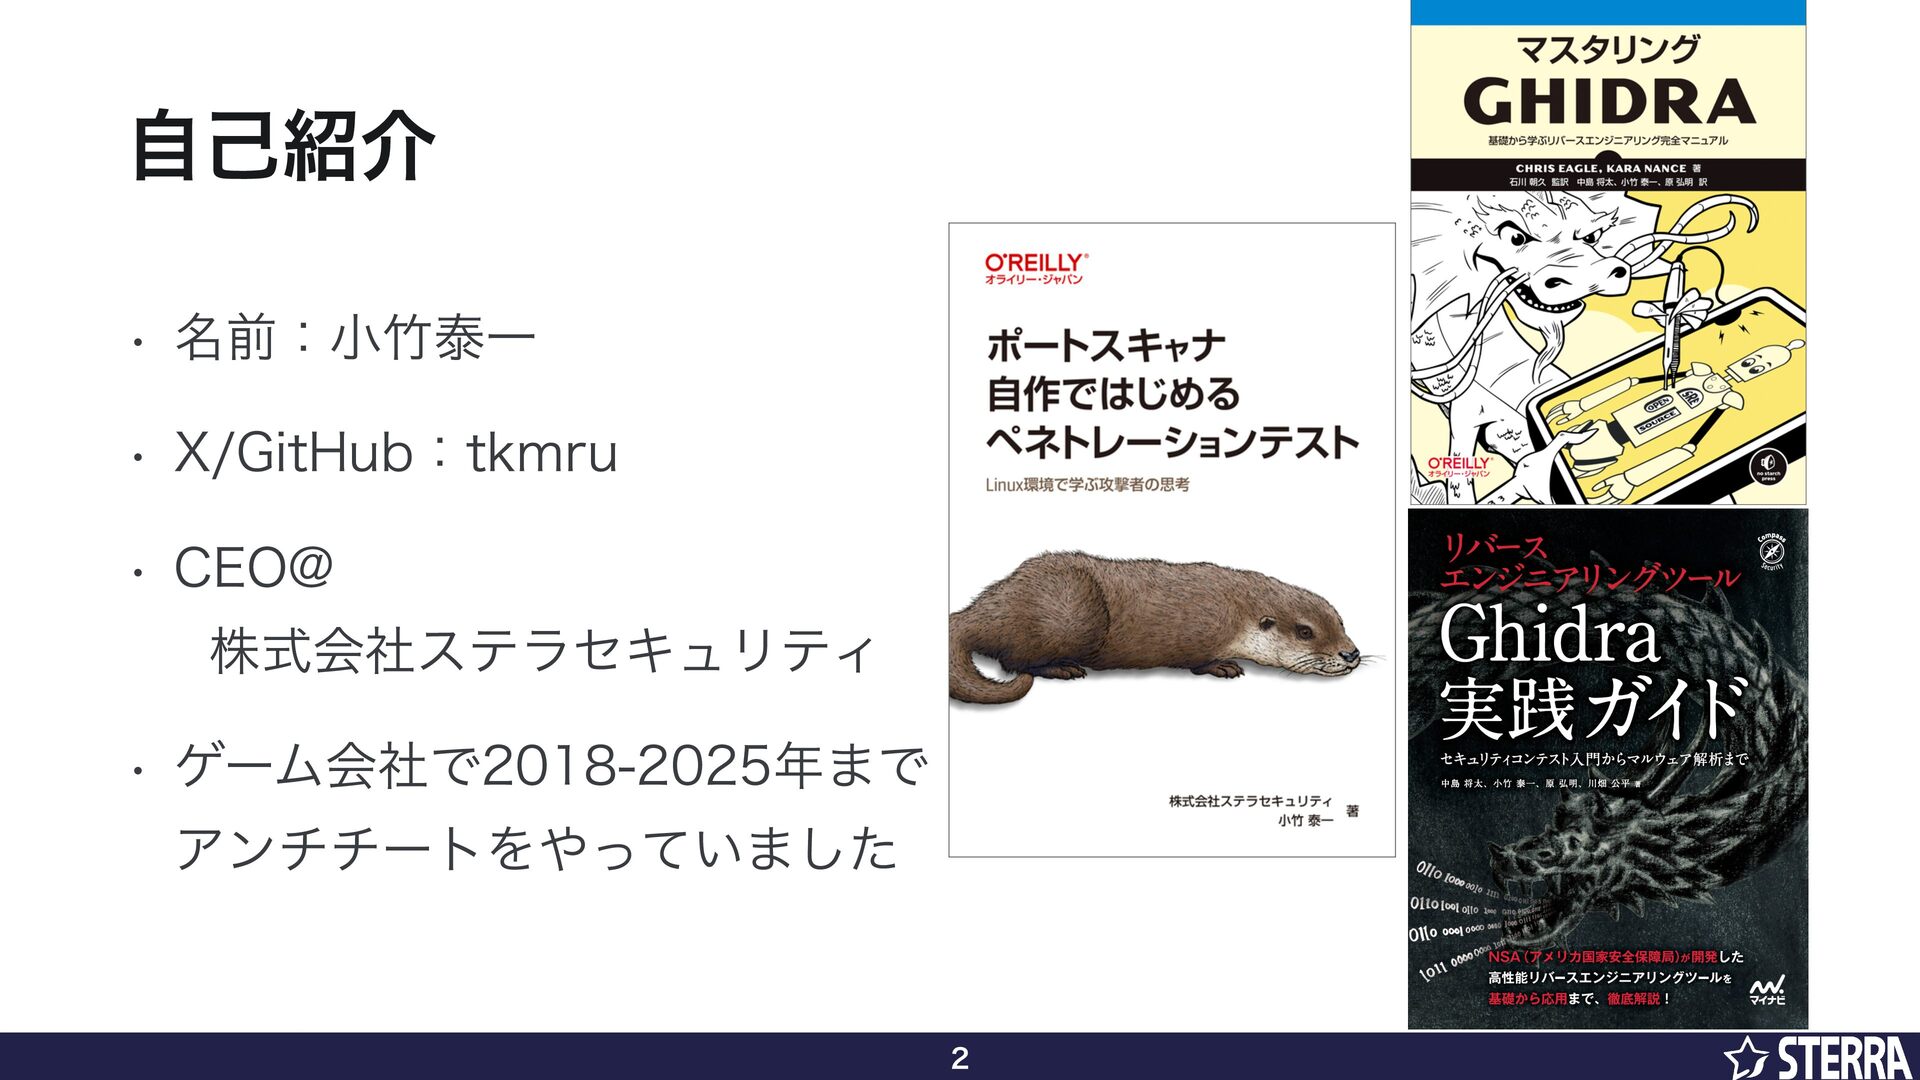1920x1080 pixels.
Task: Click the GHIDRA title on yellow book
Action: [1608, 102]
